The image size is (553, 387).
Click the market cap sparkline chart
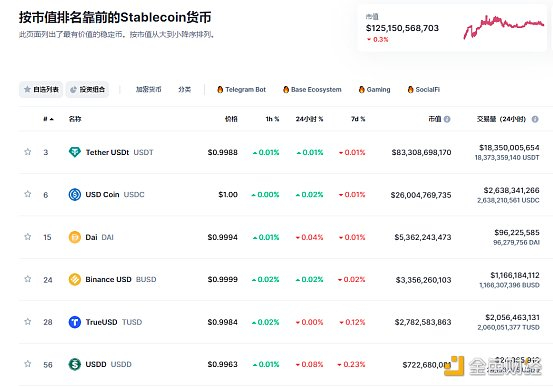504,27
